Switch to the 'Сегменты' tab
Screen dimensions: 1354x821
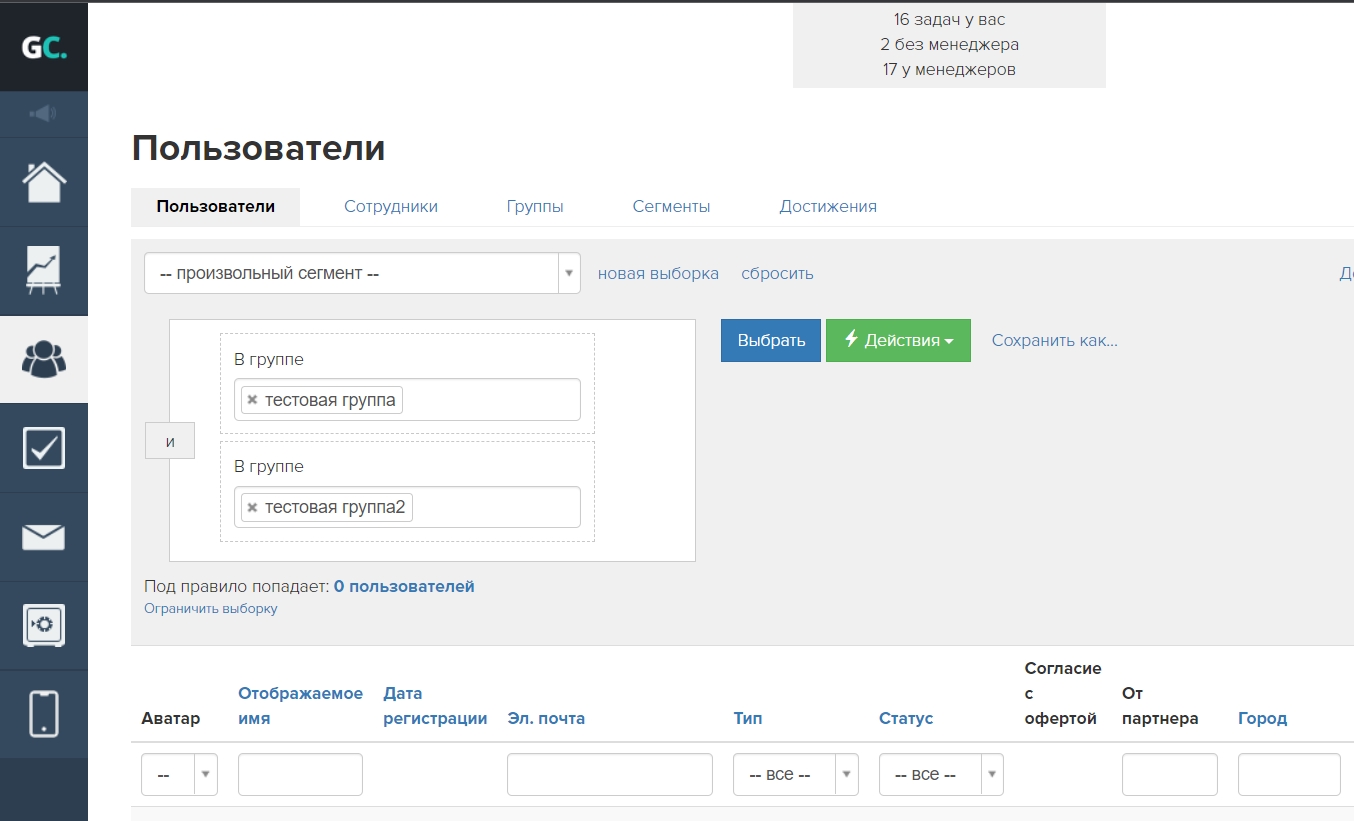click(x=671, y=207)
